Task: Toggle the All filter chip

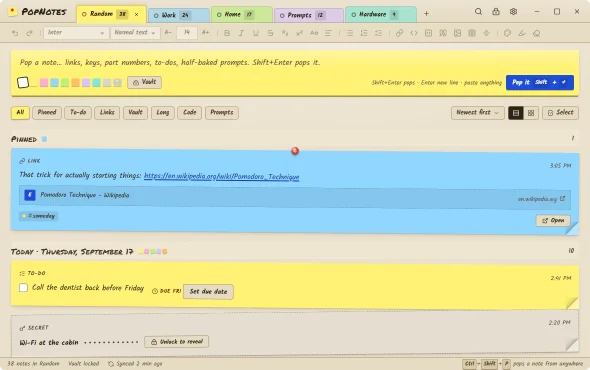Action: pyautogui.click(x=20, y=113)
